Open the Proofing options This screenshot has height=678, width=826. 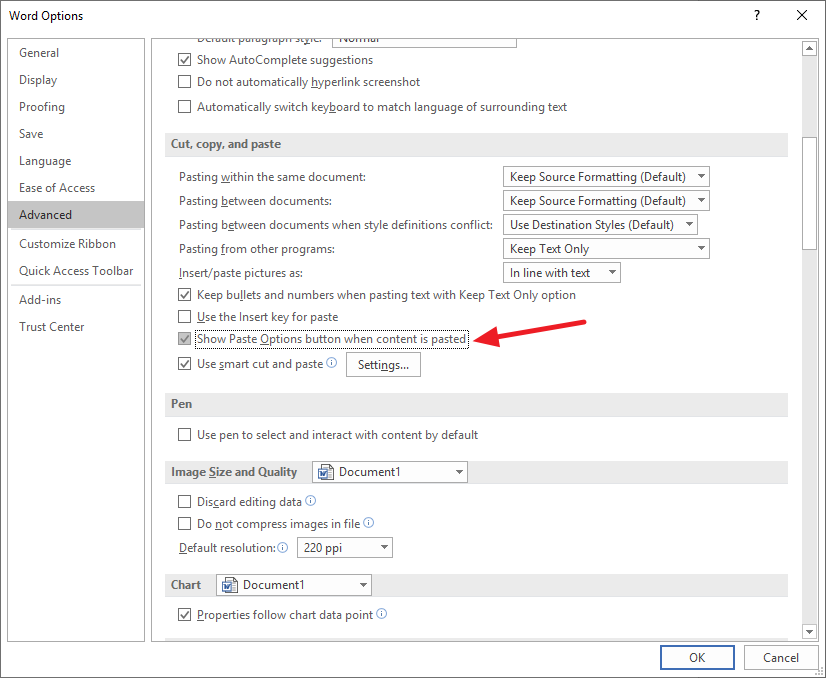coord(76,107)
